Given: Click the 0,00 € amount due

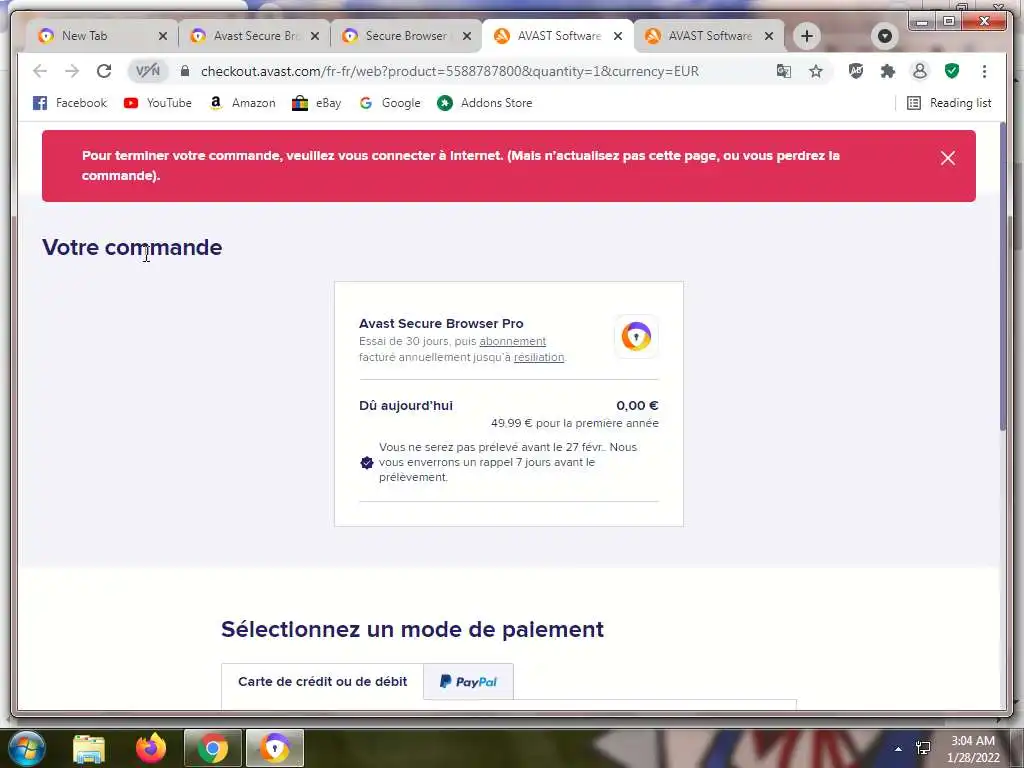Looking at the screenshot, I should [x=637, y=406].
